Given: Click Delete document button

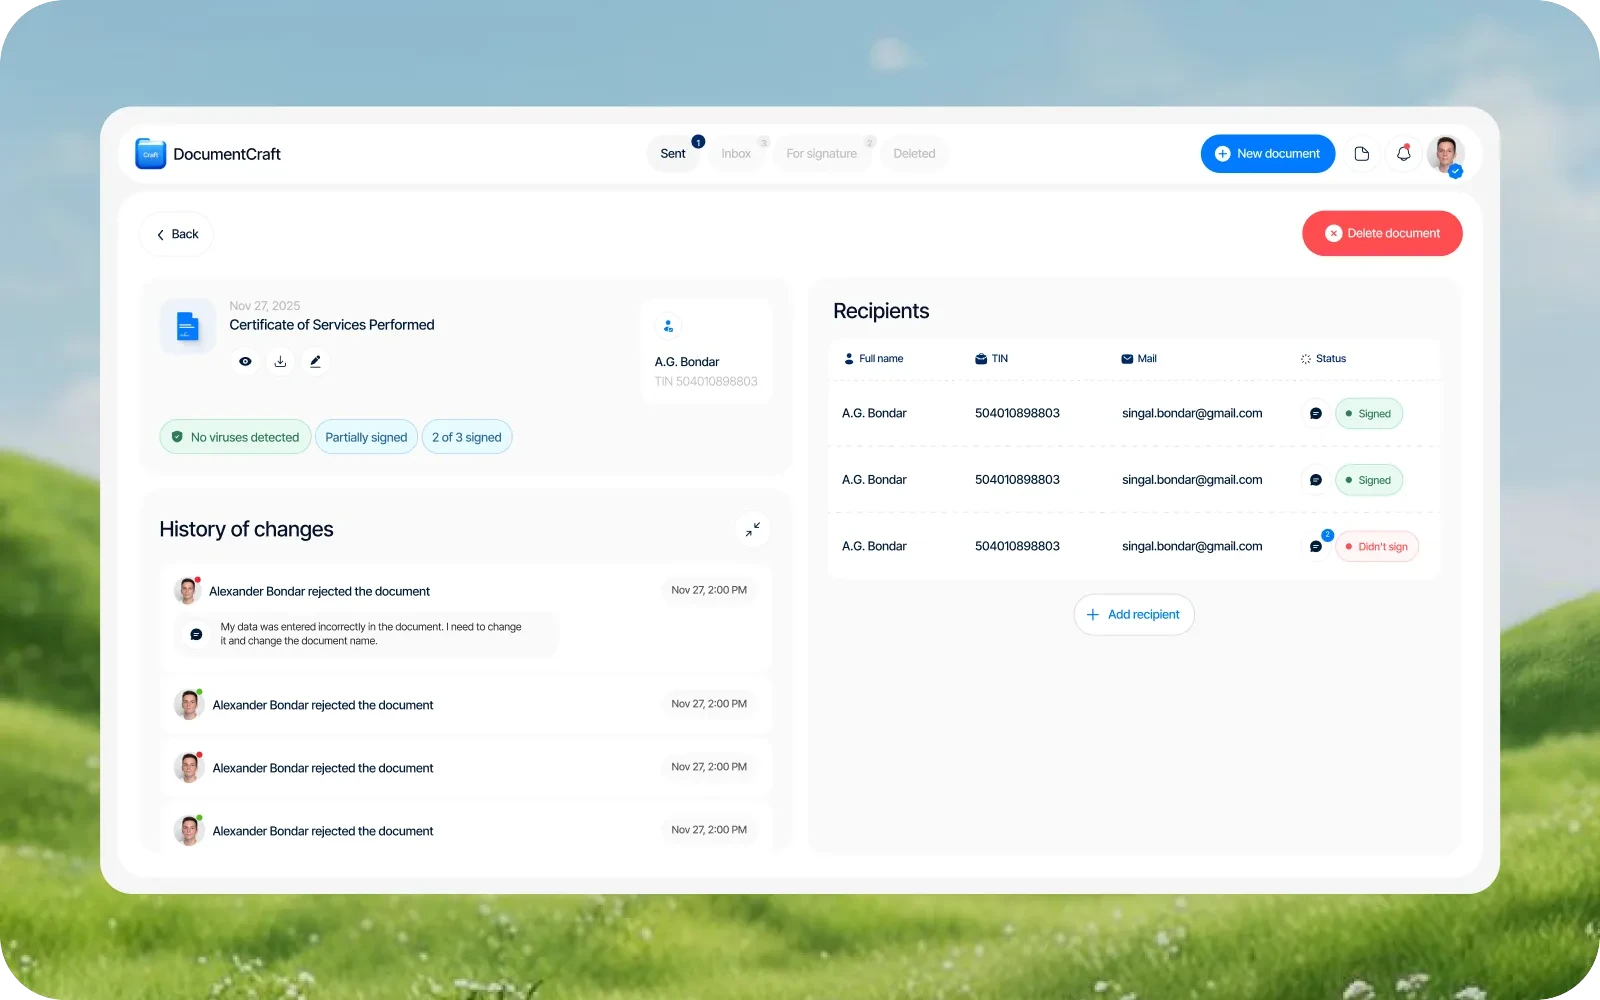Looking at the screenshot, I should (1382, 233).
